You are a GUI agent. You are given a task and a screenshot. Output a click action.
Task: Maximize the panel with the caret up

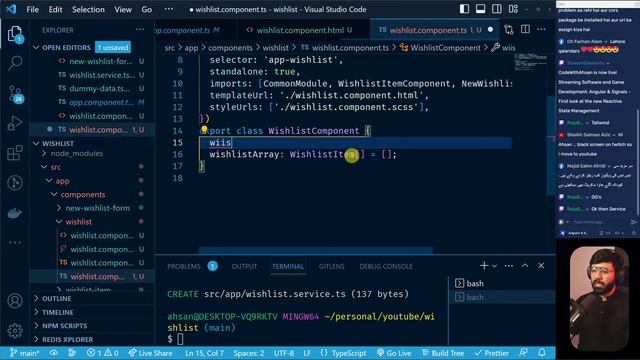click(525, 266)
